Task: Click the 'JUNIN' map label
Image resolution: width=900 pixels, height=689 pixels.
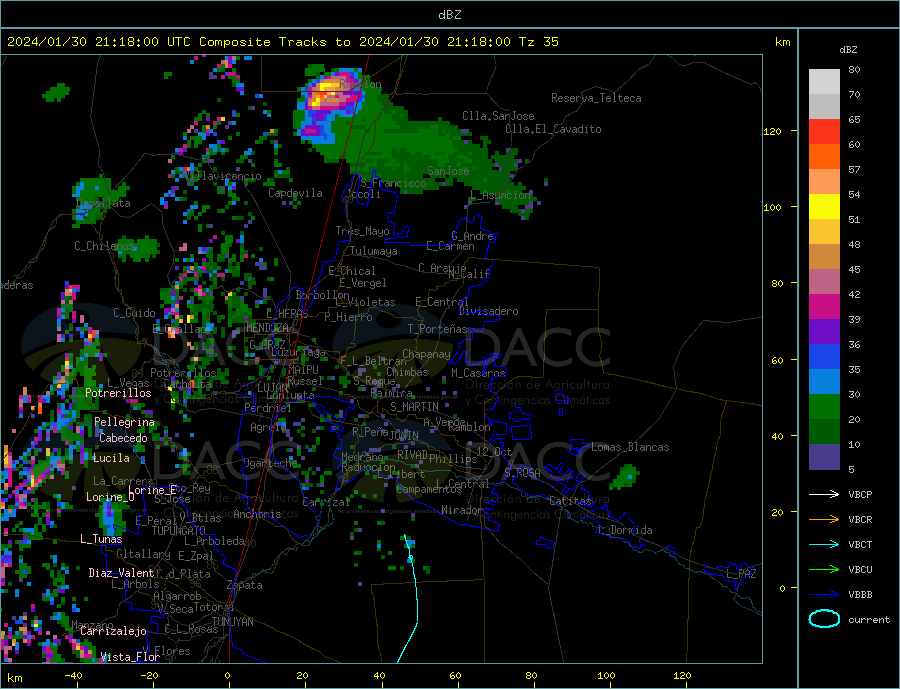Action: click(x=404, y=436)
